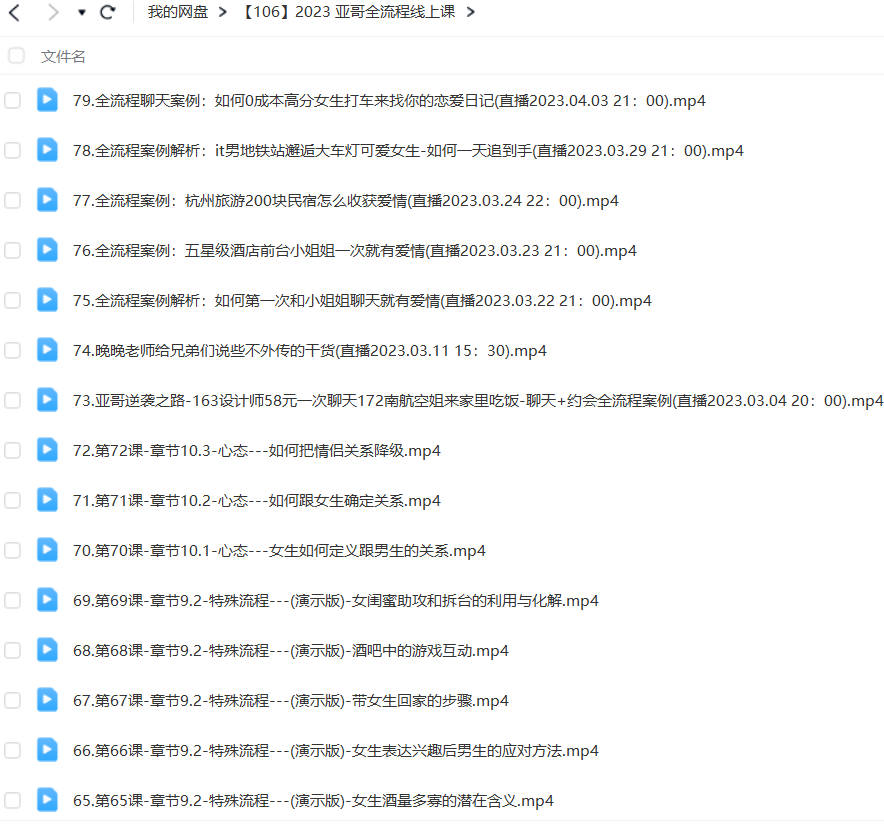Screen dimensions: 884x837
Task: Open file name 74.晚晚老师给兄弟们说些不外传的干货.mp4
Action: 310,351
